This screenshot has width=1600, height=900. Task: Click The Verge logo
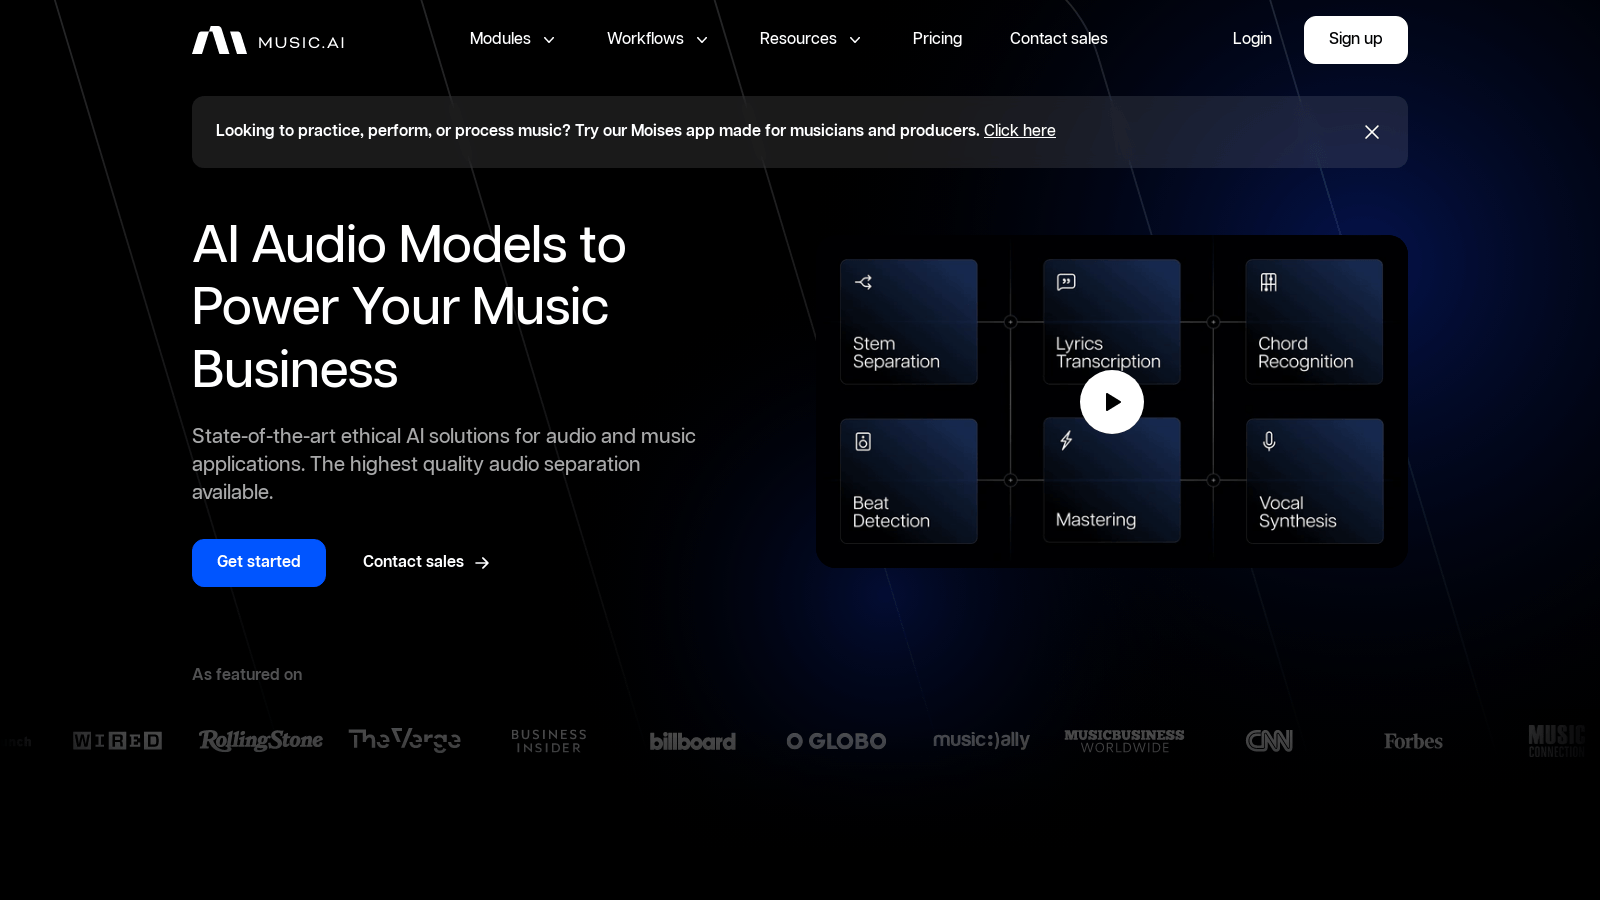[405, 740]
